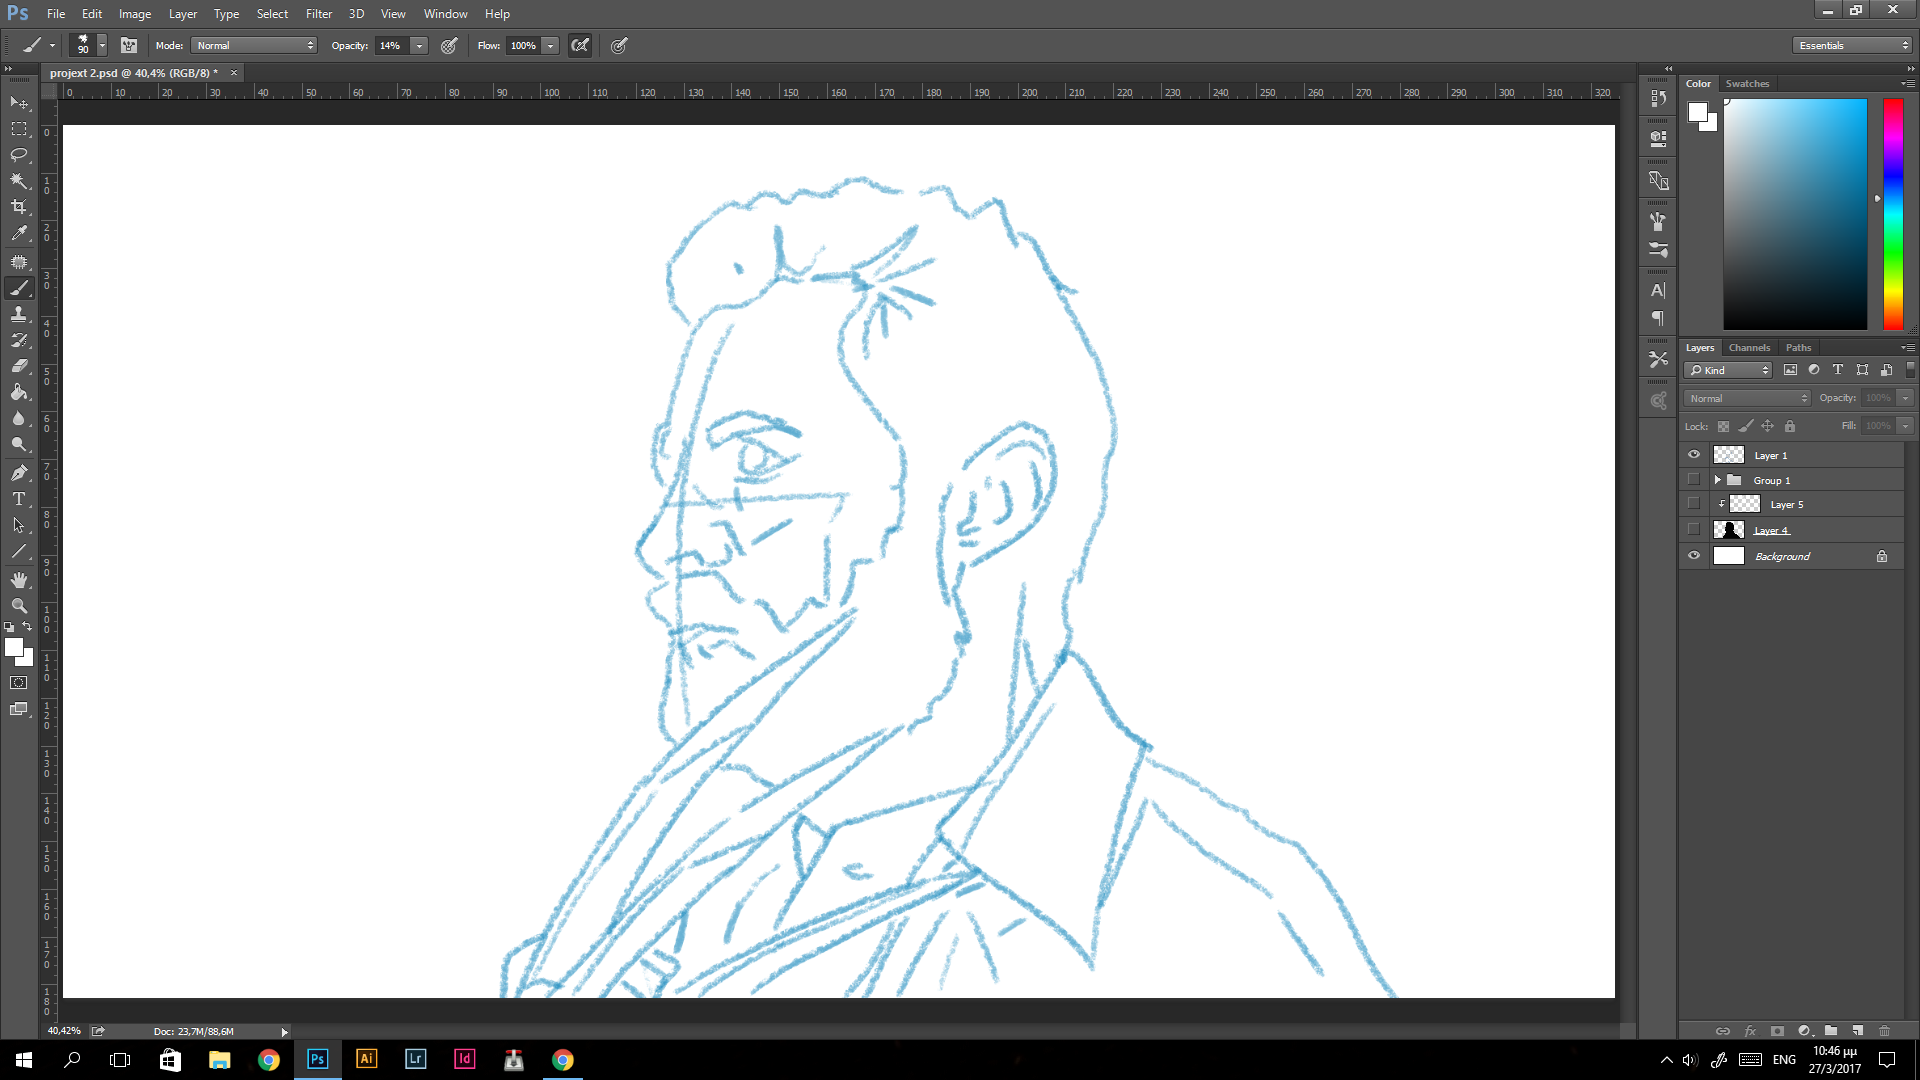
Task: Select the Lasso tool
Action: coord(19,155)
